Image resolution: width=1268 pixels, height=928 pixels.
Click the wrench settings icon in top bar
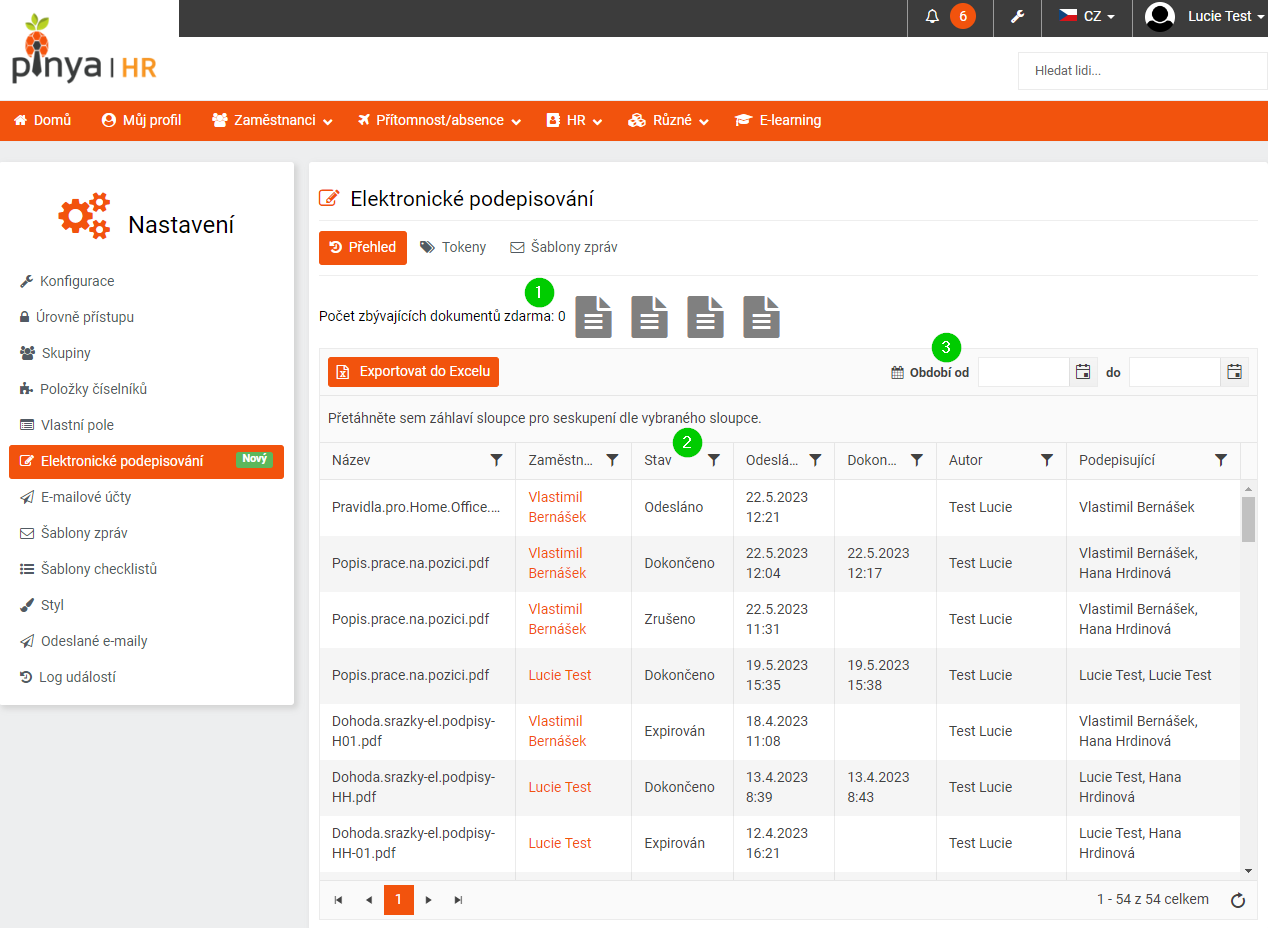1018,16
